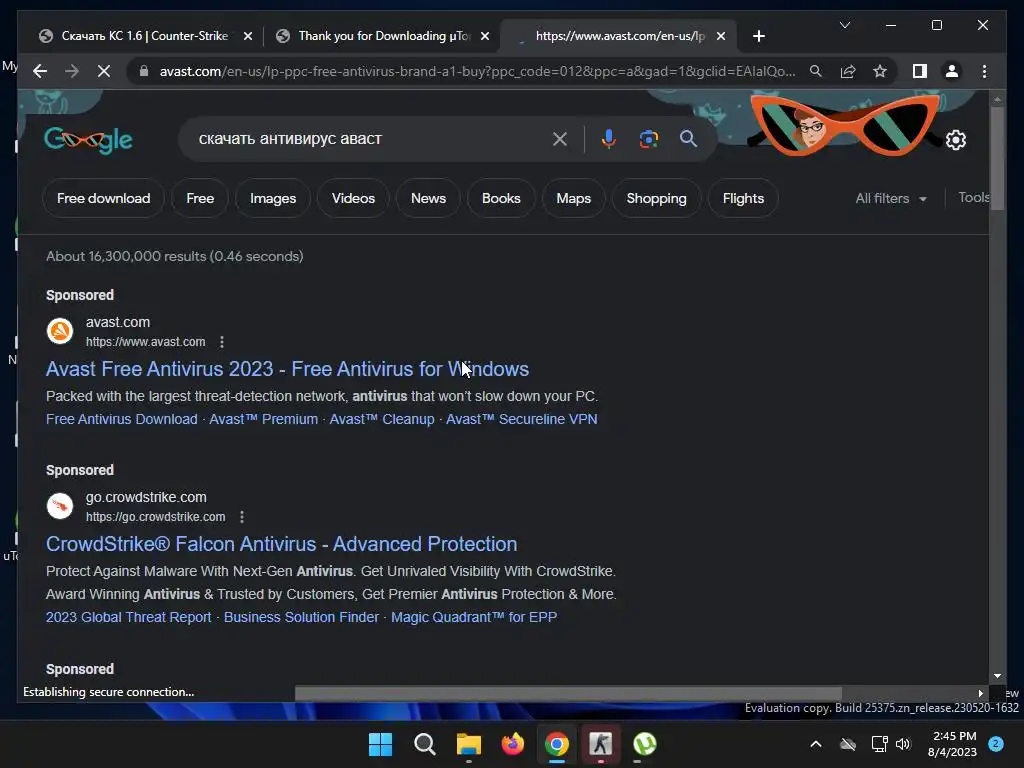Viewport: 1024px width, 768px height.
Task: Open taskbar Search
Action: (x=424, y=744)
